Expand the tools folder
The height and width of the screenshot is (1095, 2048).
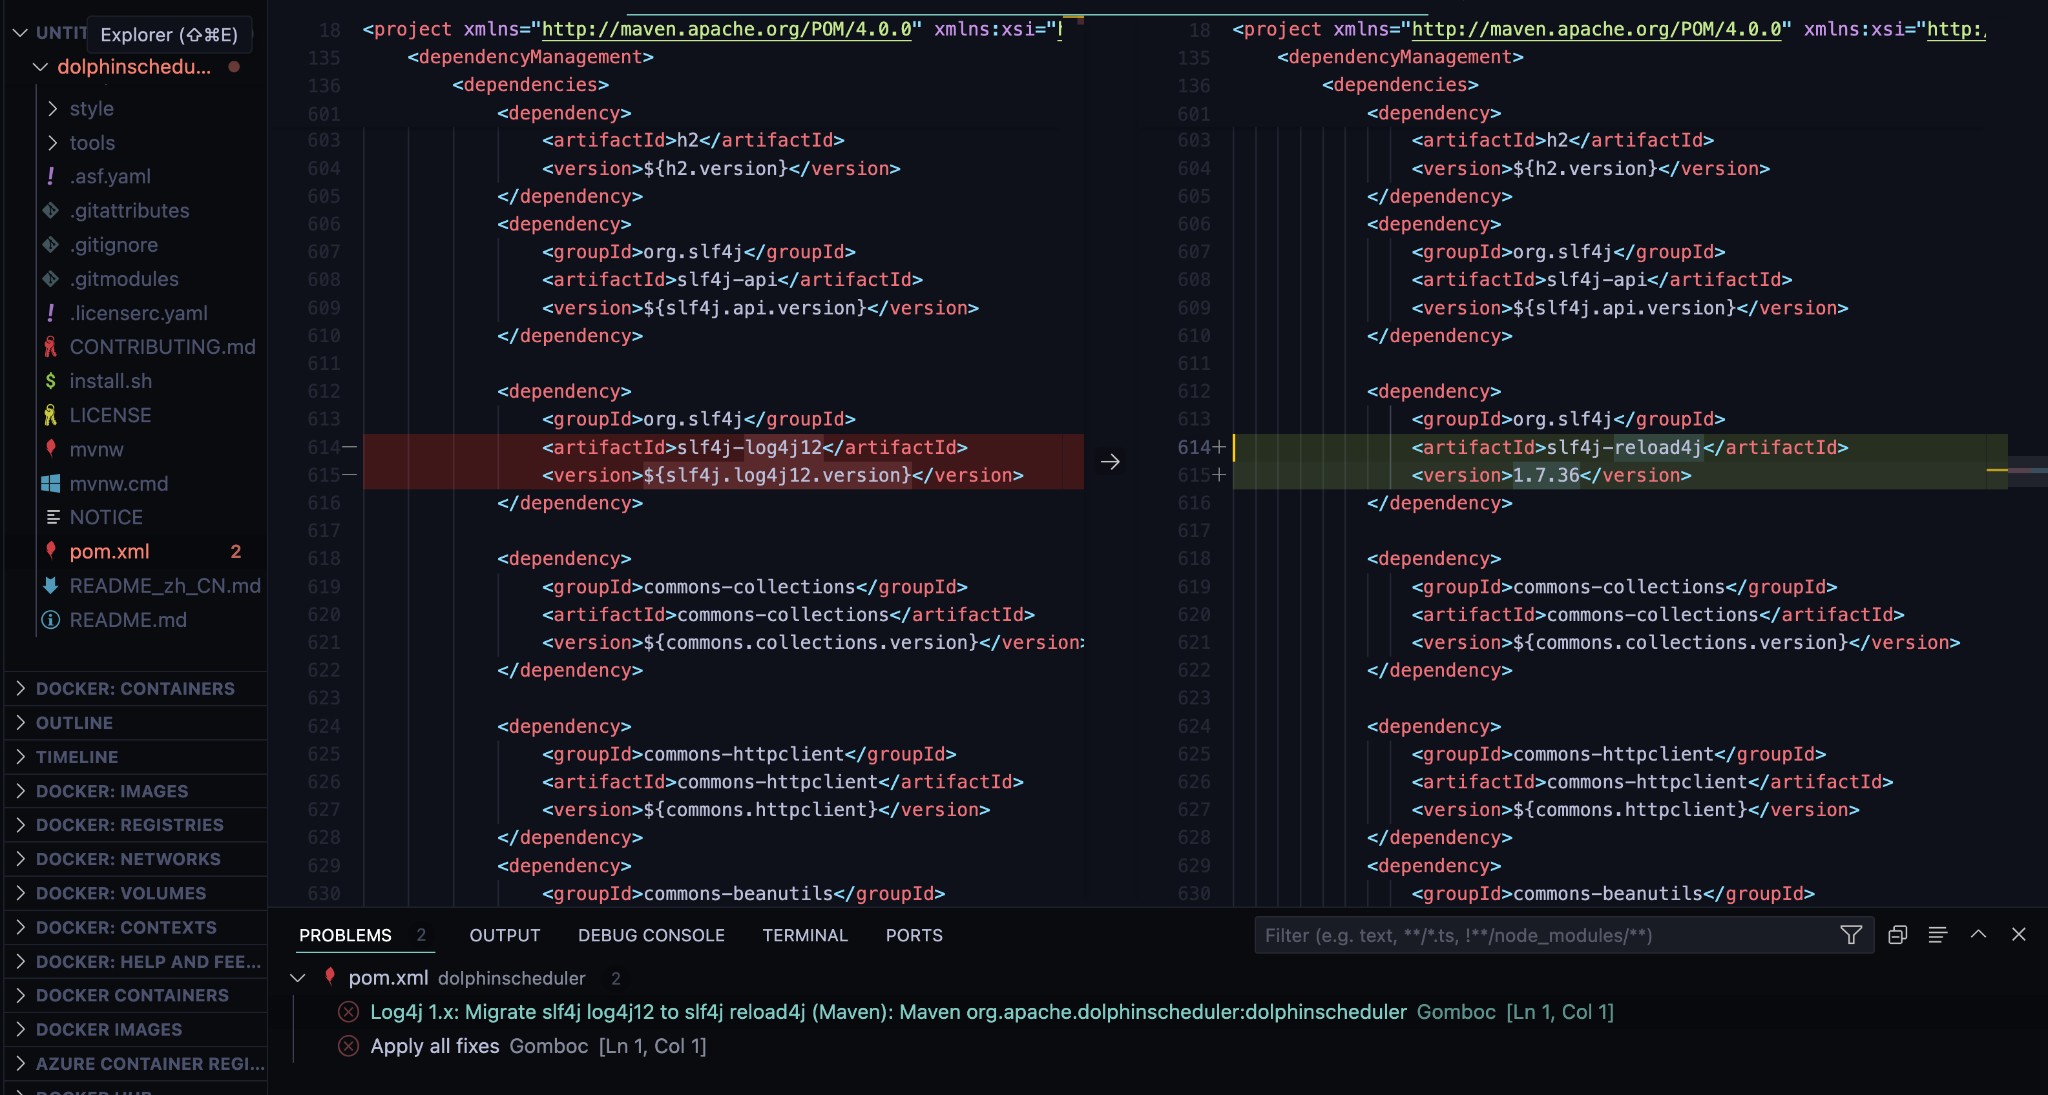pyautogui.click(x=92, y=142)
